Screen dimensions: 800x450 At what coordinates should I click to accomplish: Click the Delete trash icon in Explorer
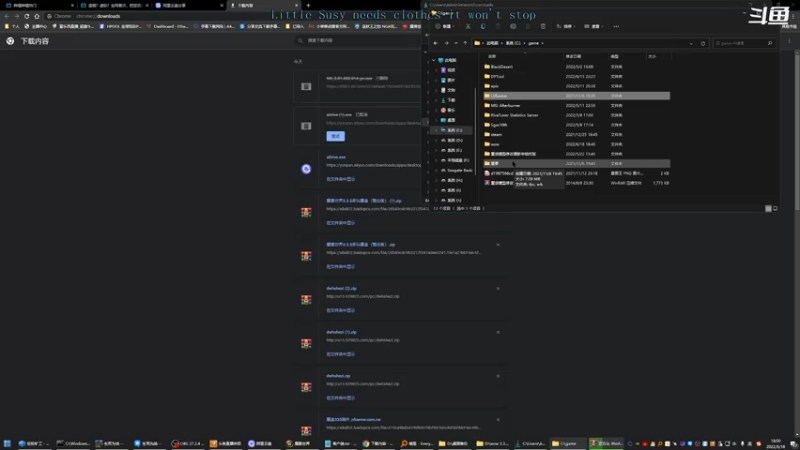tap(543, 26)
